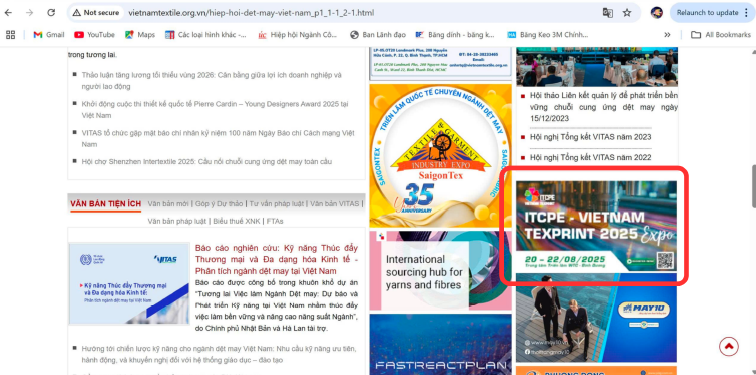The height and width of the screenshot is (375, 756).
Task: Open the YouTube bookmark
Action: [94, 35]
